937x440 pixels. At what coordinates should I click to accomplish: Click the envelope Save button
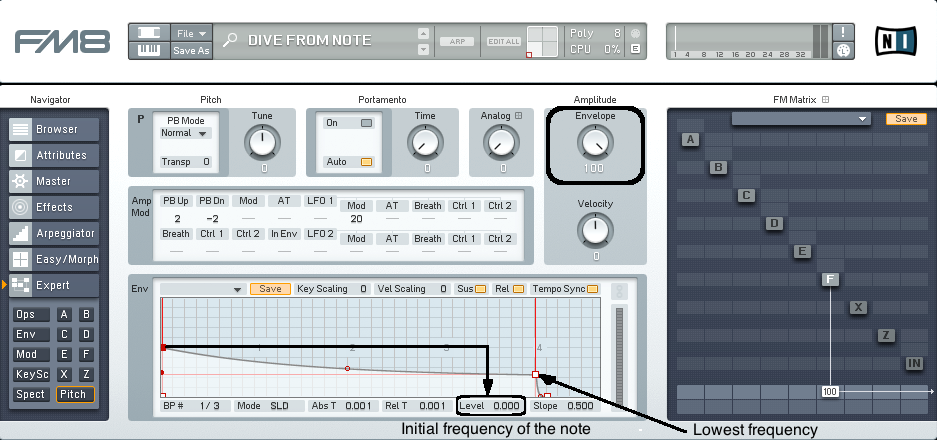(270, 289)
